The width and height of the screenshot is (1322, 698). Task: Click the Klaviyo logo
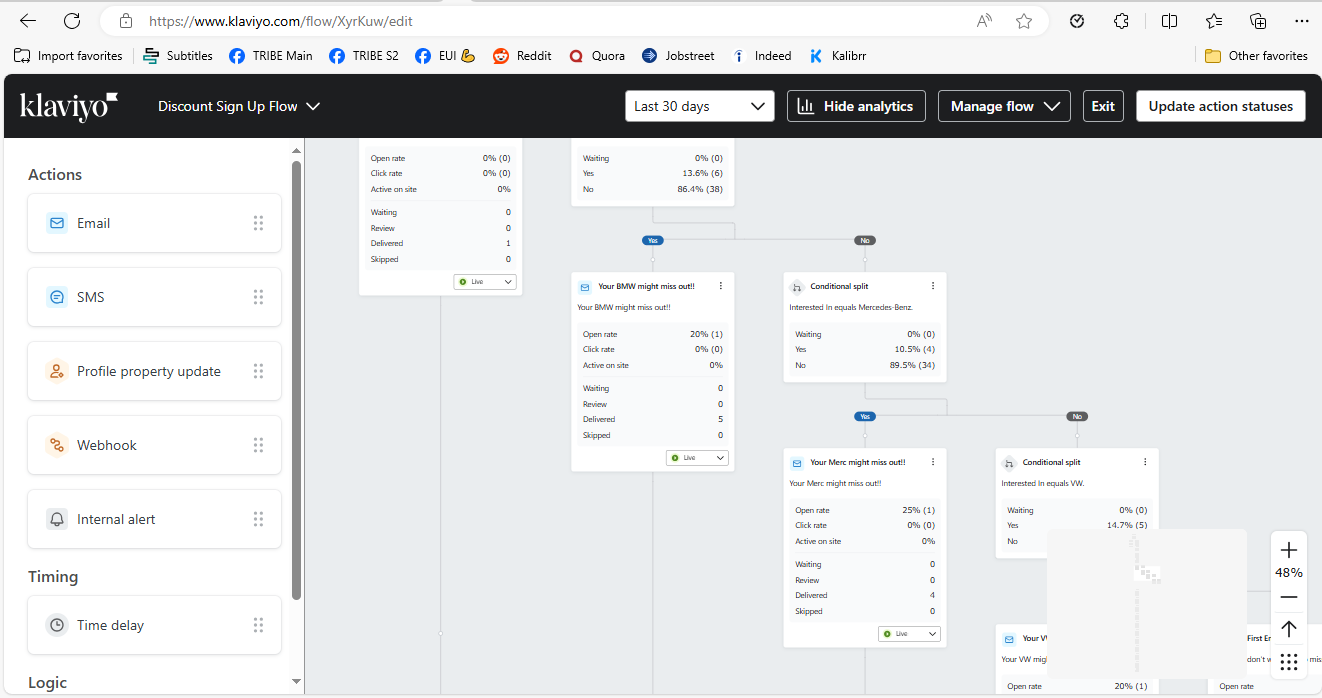click(69, 106)
